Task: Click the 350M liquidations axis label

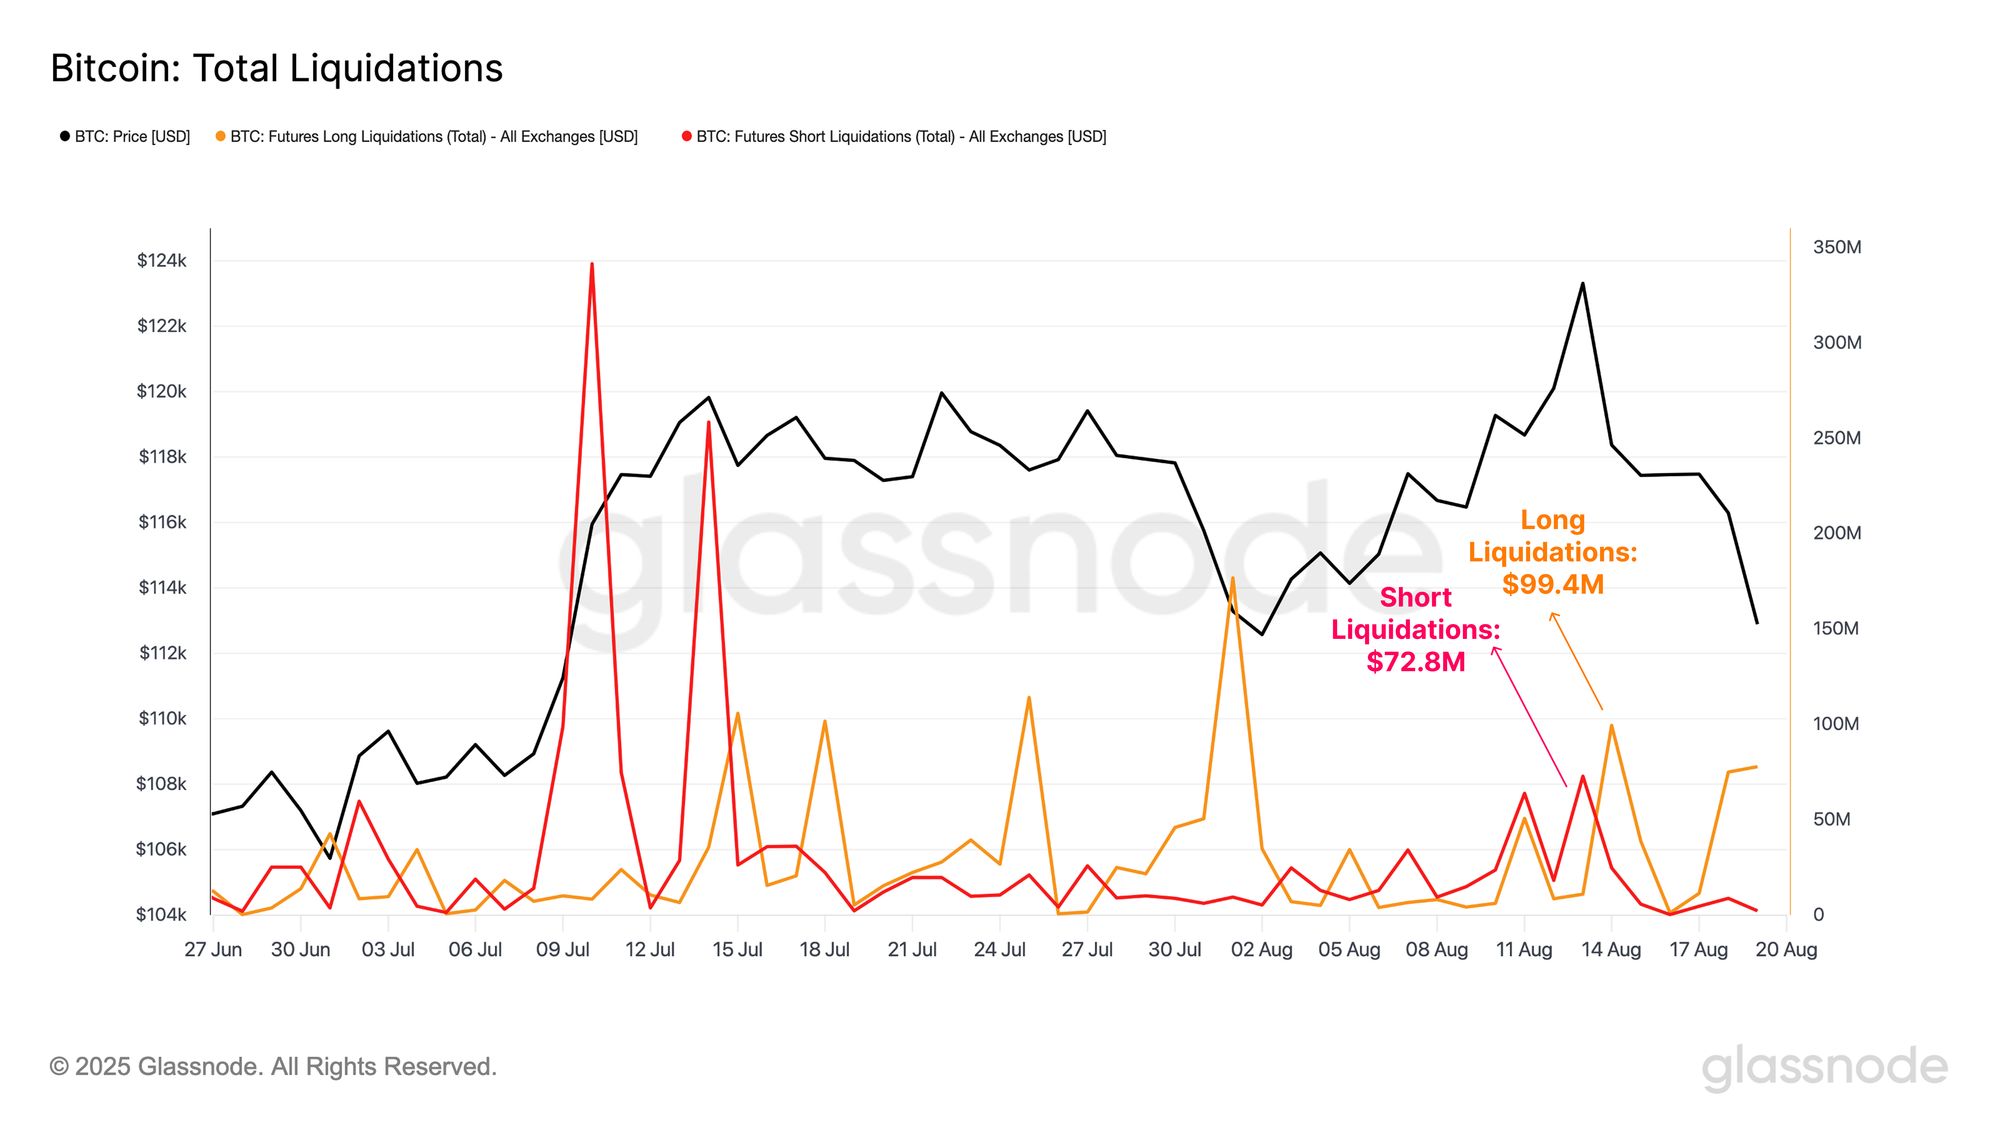Action: point(1837,247)
